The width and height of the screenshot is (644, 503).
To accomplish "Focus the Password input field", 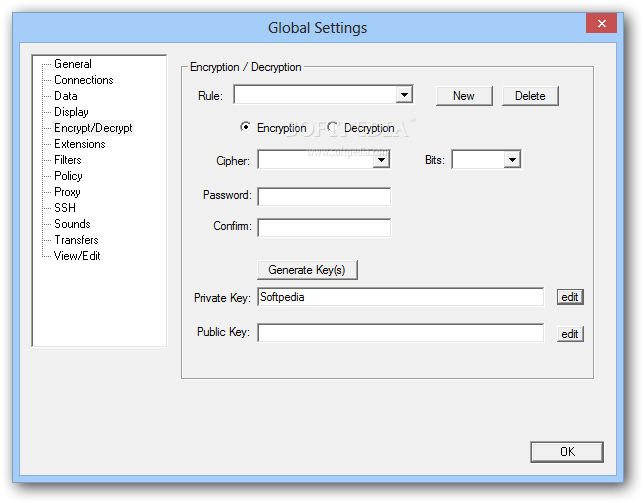I will (324, 197).
